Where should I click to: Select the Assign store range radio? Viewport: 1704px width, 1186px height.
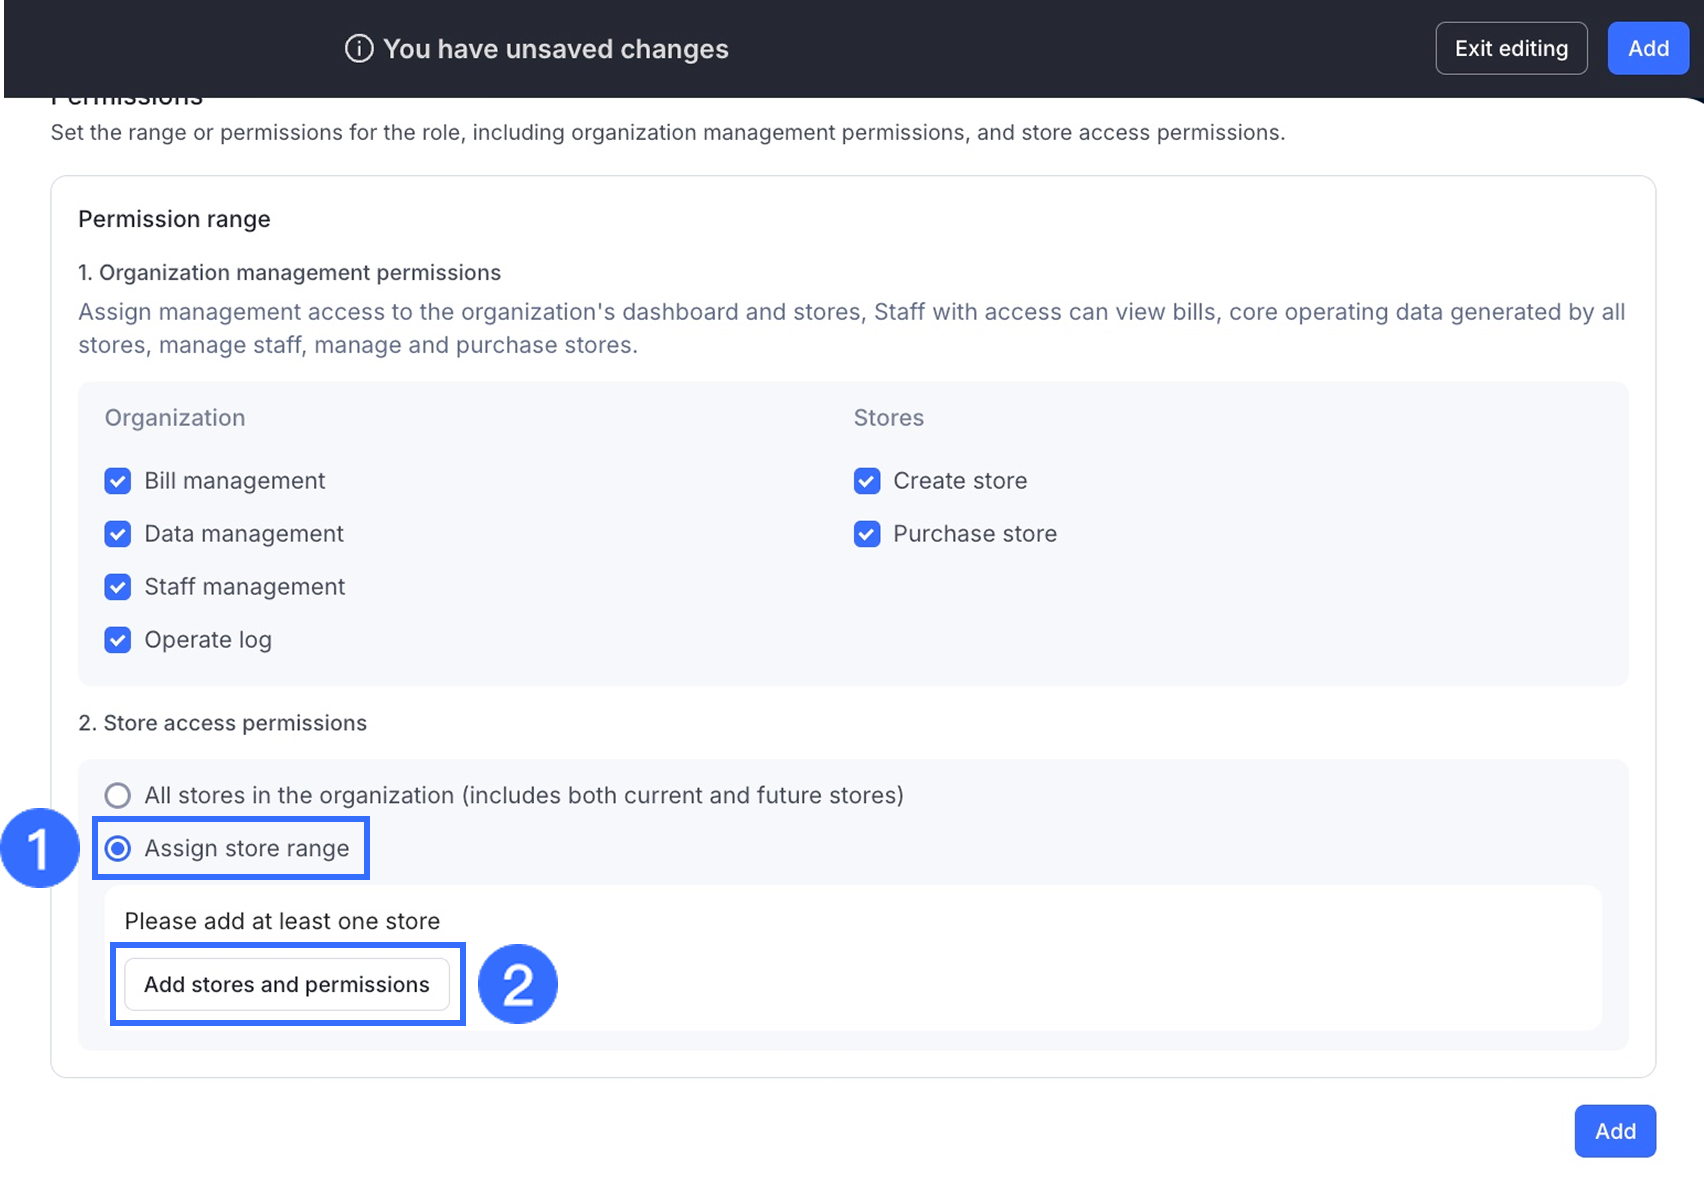118,849
